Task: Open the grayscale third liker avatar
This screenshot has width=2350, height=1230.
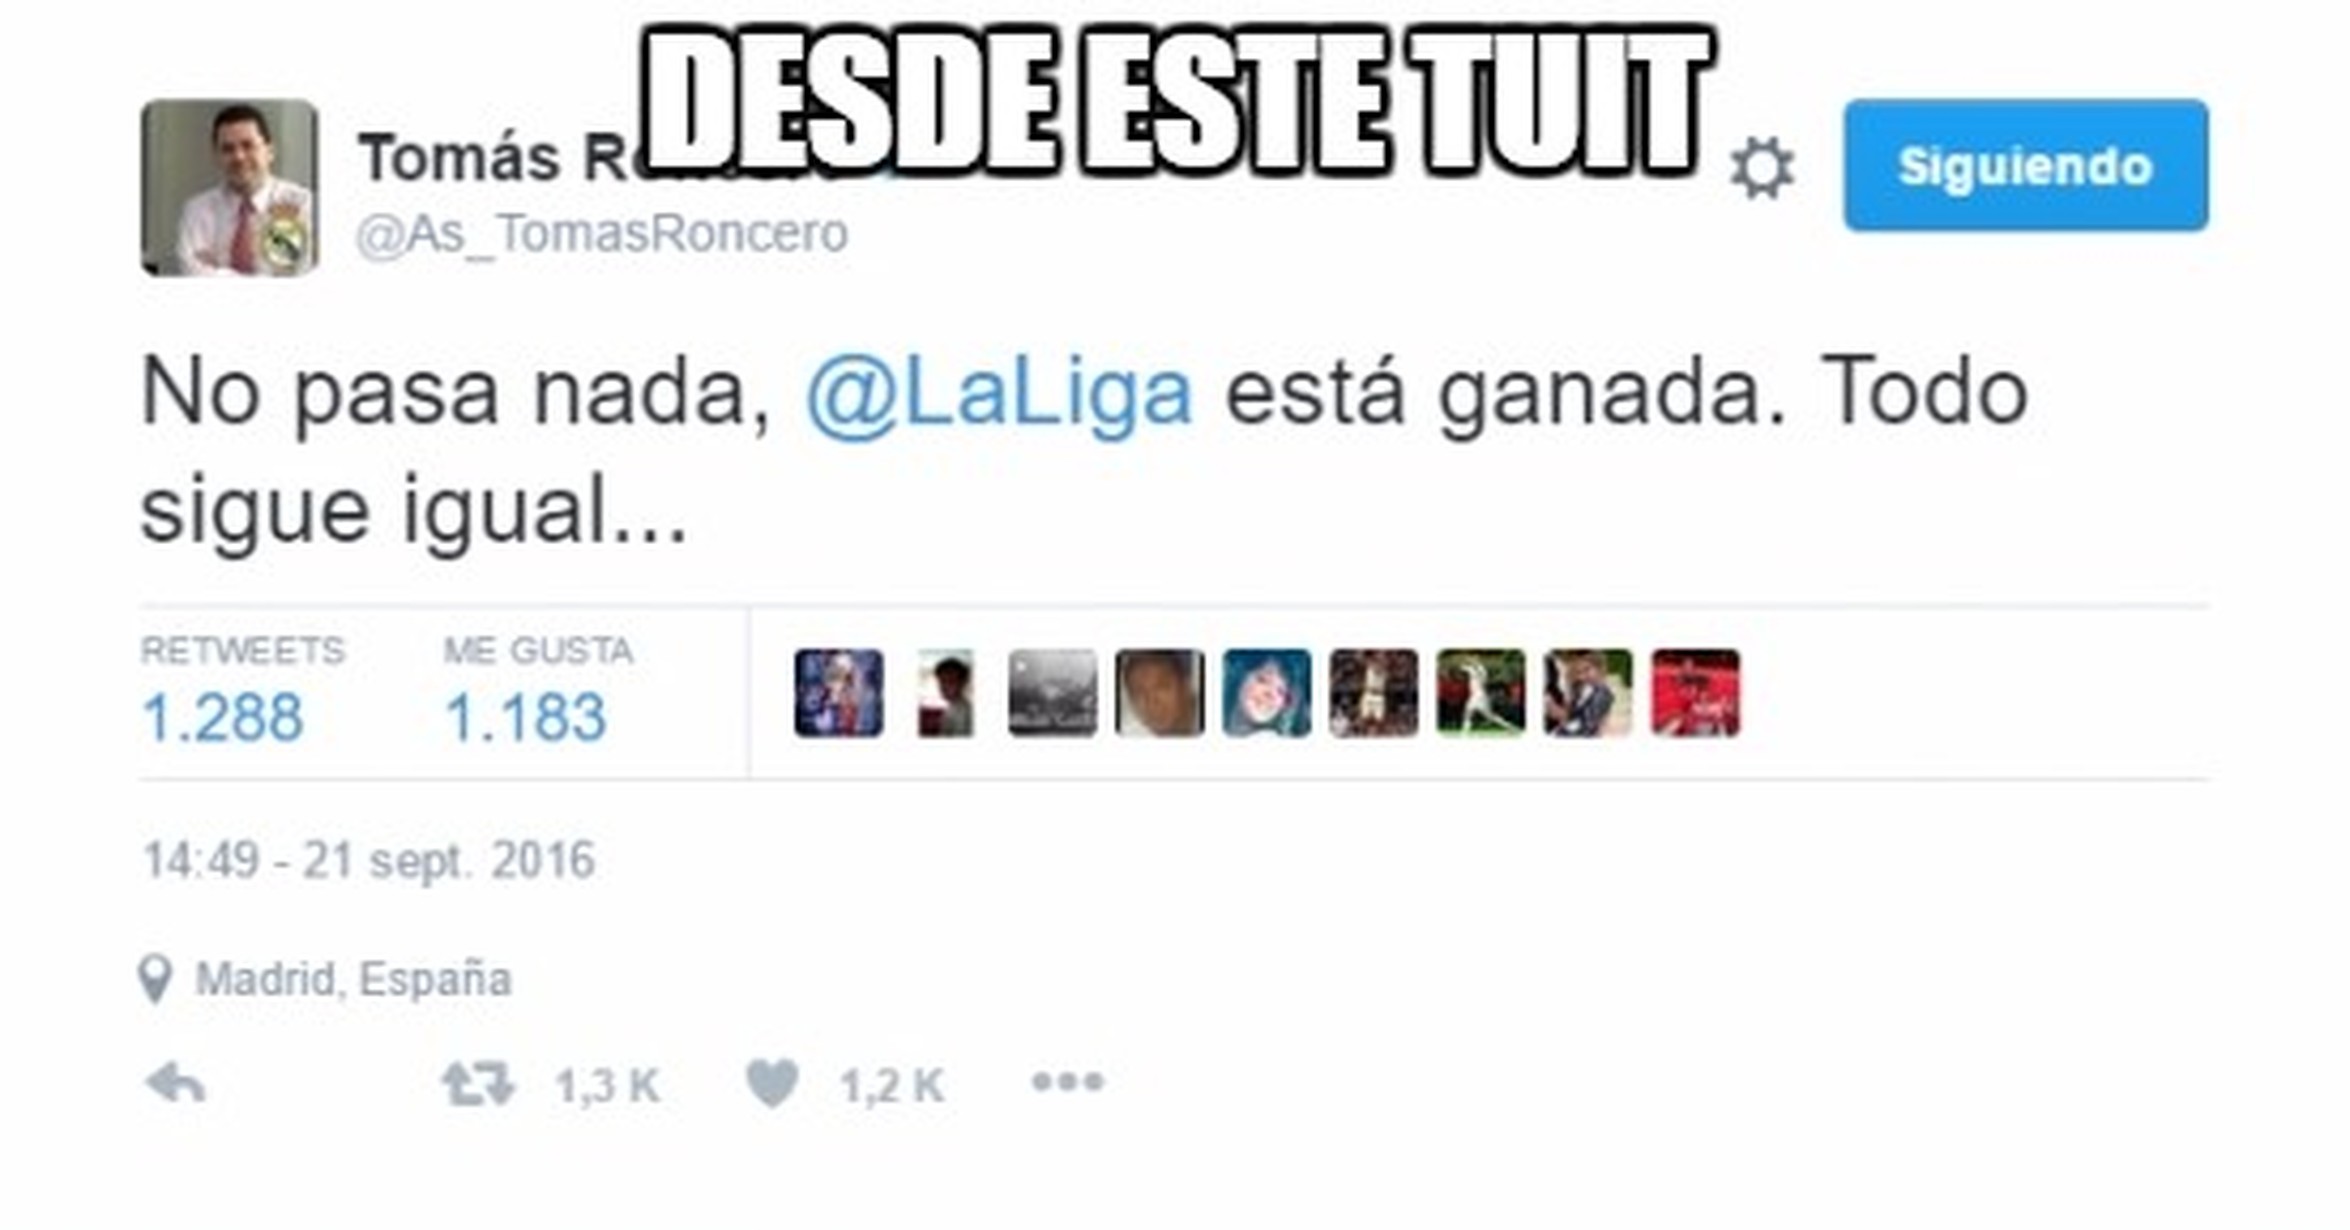Action: (x=1053, y=693)
